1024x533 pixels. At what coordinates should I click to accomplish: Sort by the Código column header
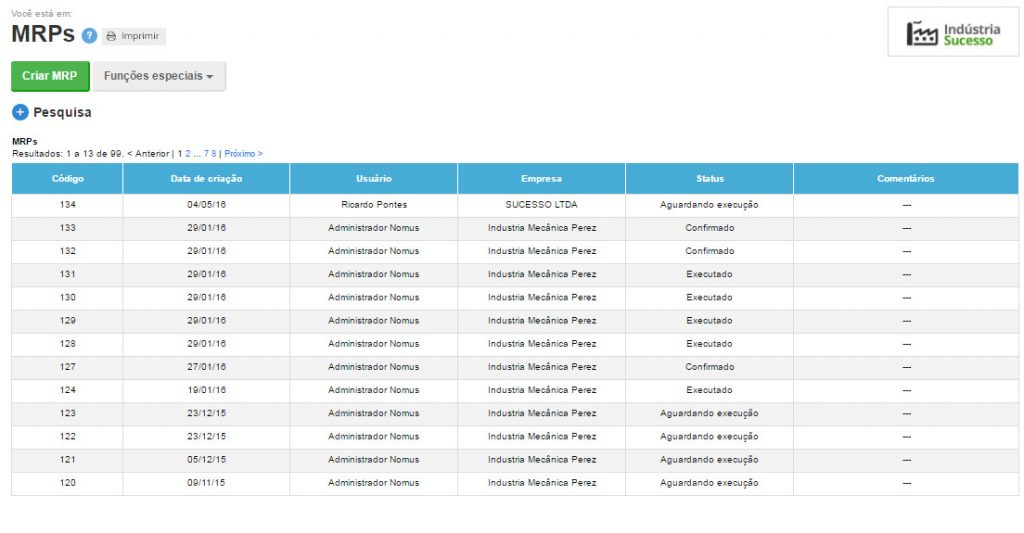(x=67, y=179)
